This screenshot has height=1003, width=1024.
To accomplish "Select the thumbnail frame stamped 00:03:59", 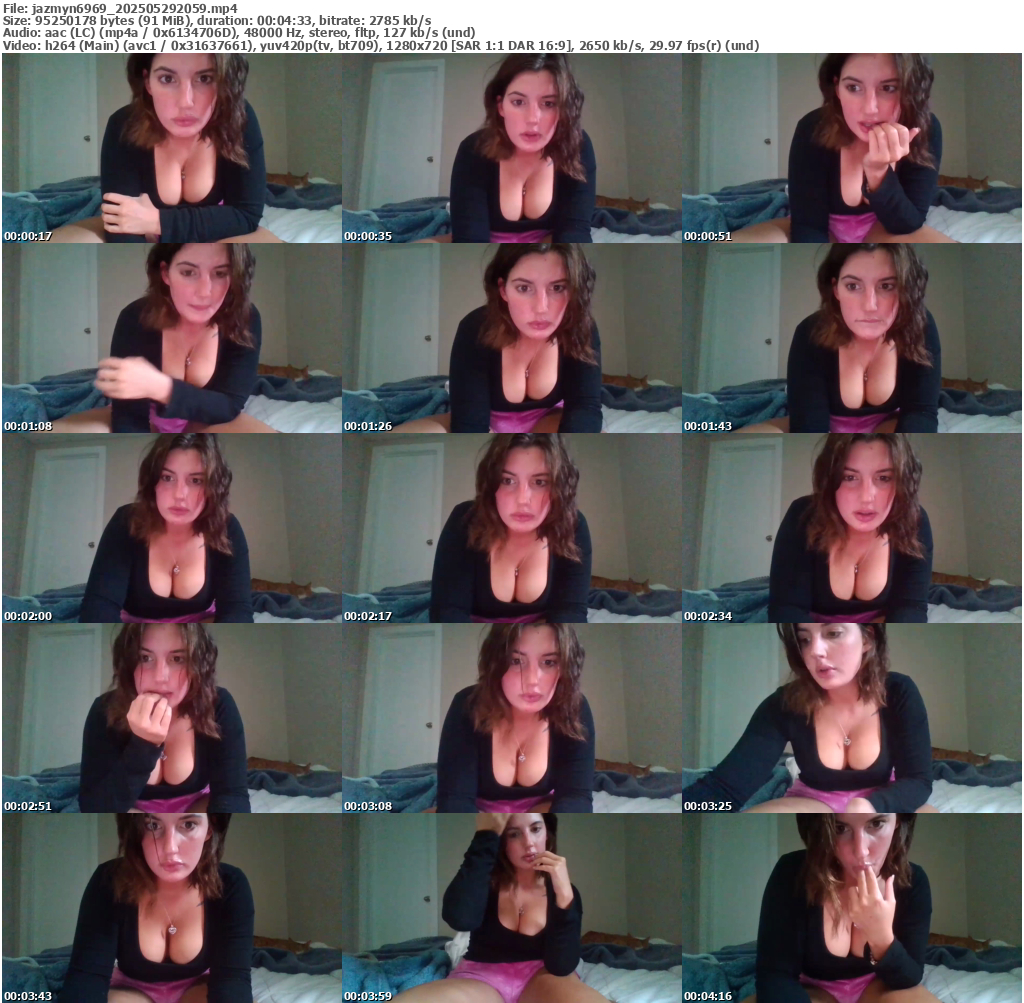I will (512, 908).
